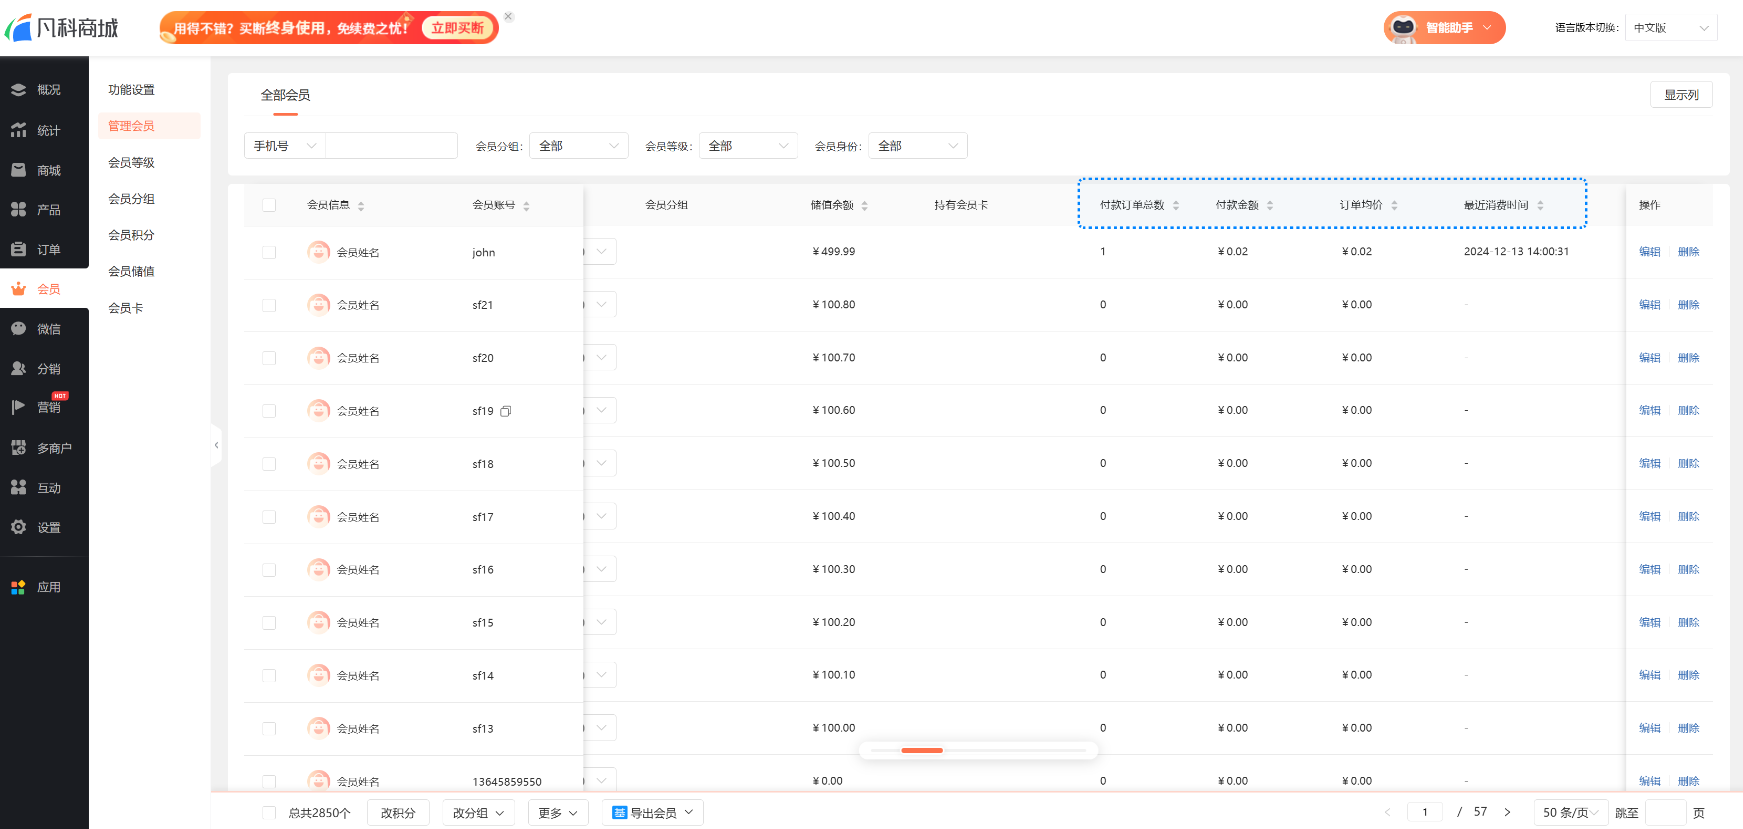Click the avatar in the sf21 row
The height and width of the screenshot is (829, 1743).
(319, 304)
